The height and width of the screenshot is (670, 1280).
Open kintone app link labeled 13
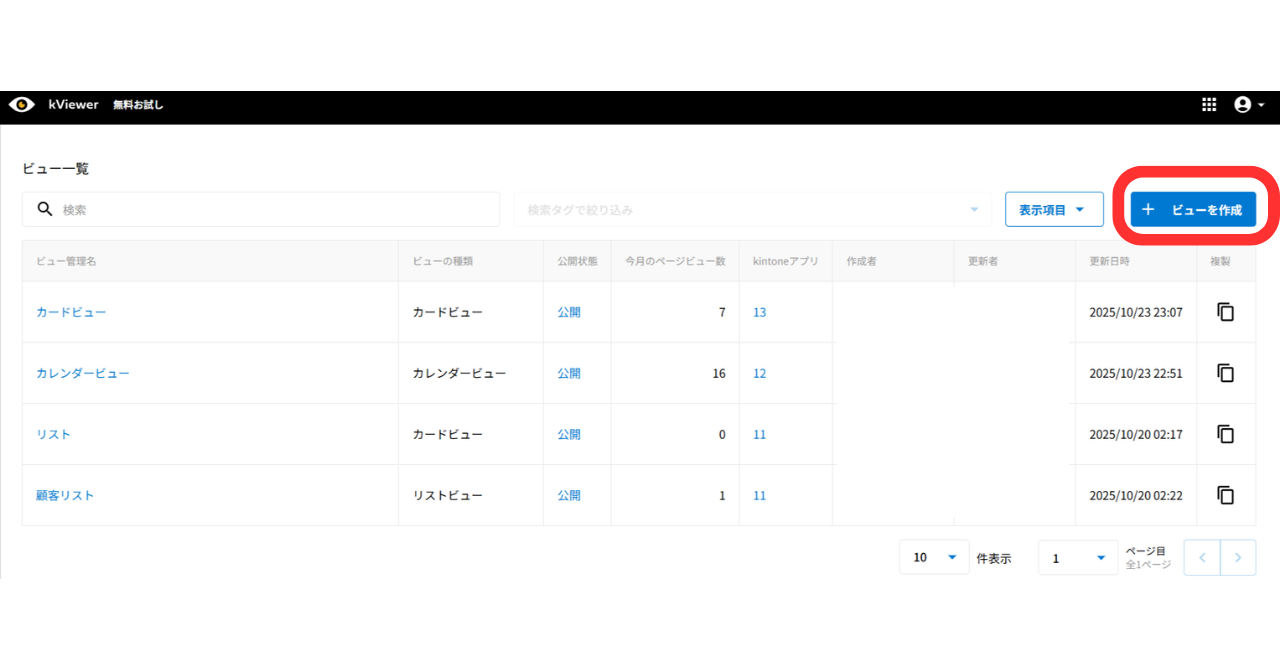[x=759, y=311]
